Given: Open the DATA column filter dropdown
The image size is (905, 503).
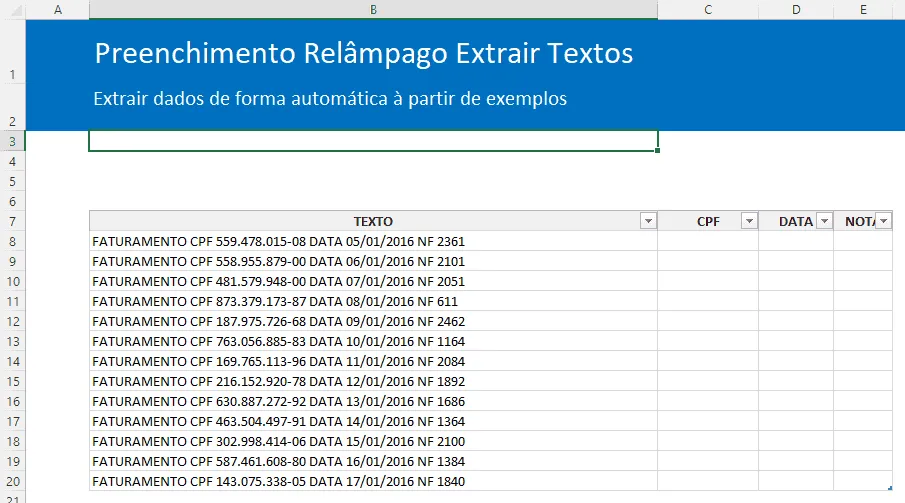Looking at the screenshot, I should [825, 221].
